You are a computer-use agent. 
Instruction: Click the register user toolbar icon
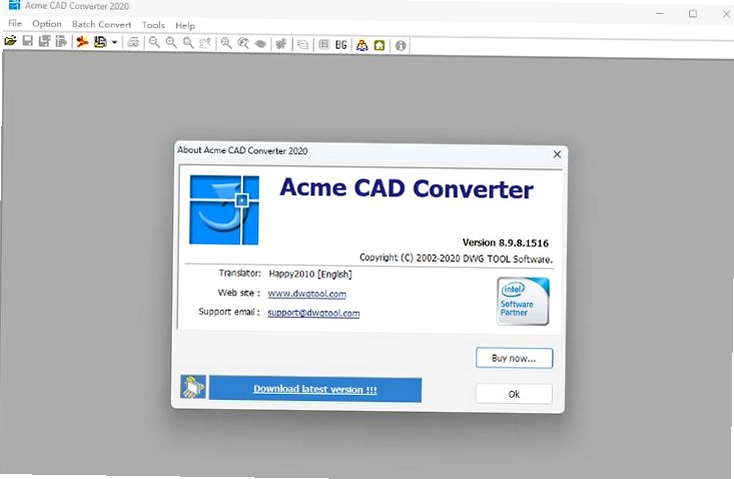coord(362,45)
